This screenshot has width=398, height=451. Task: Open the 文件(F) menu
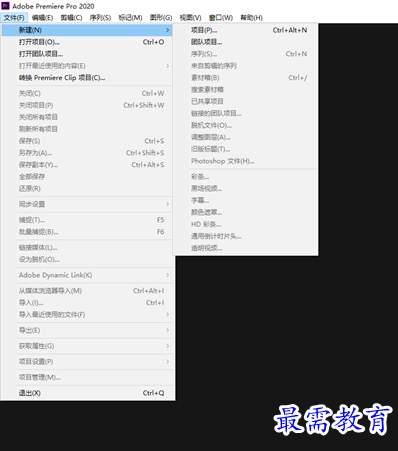14,18
